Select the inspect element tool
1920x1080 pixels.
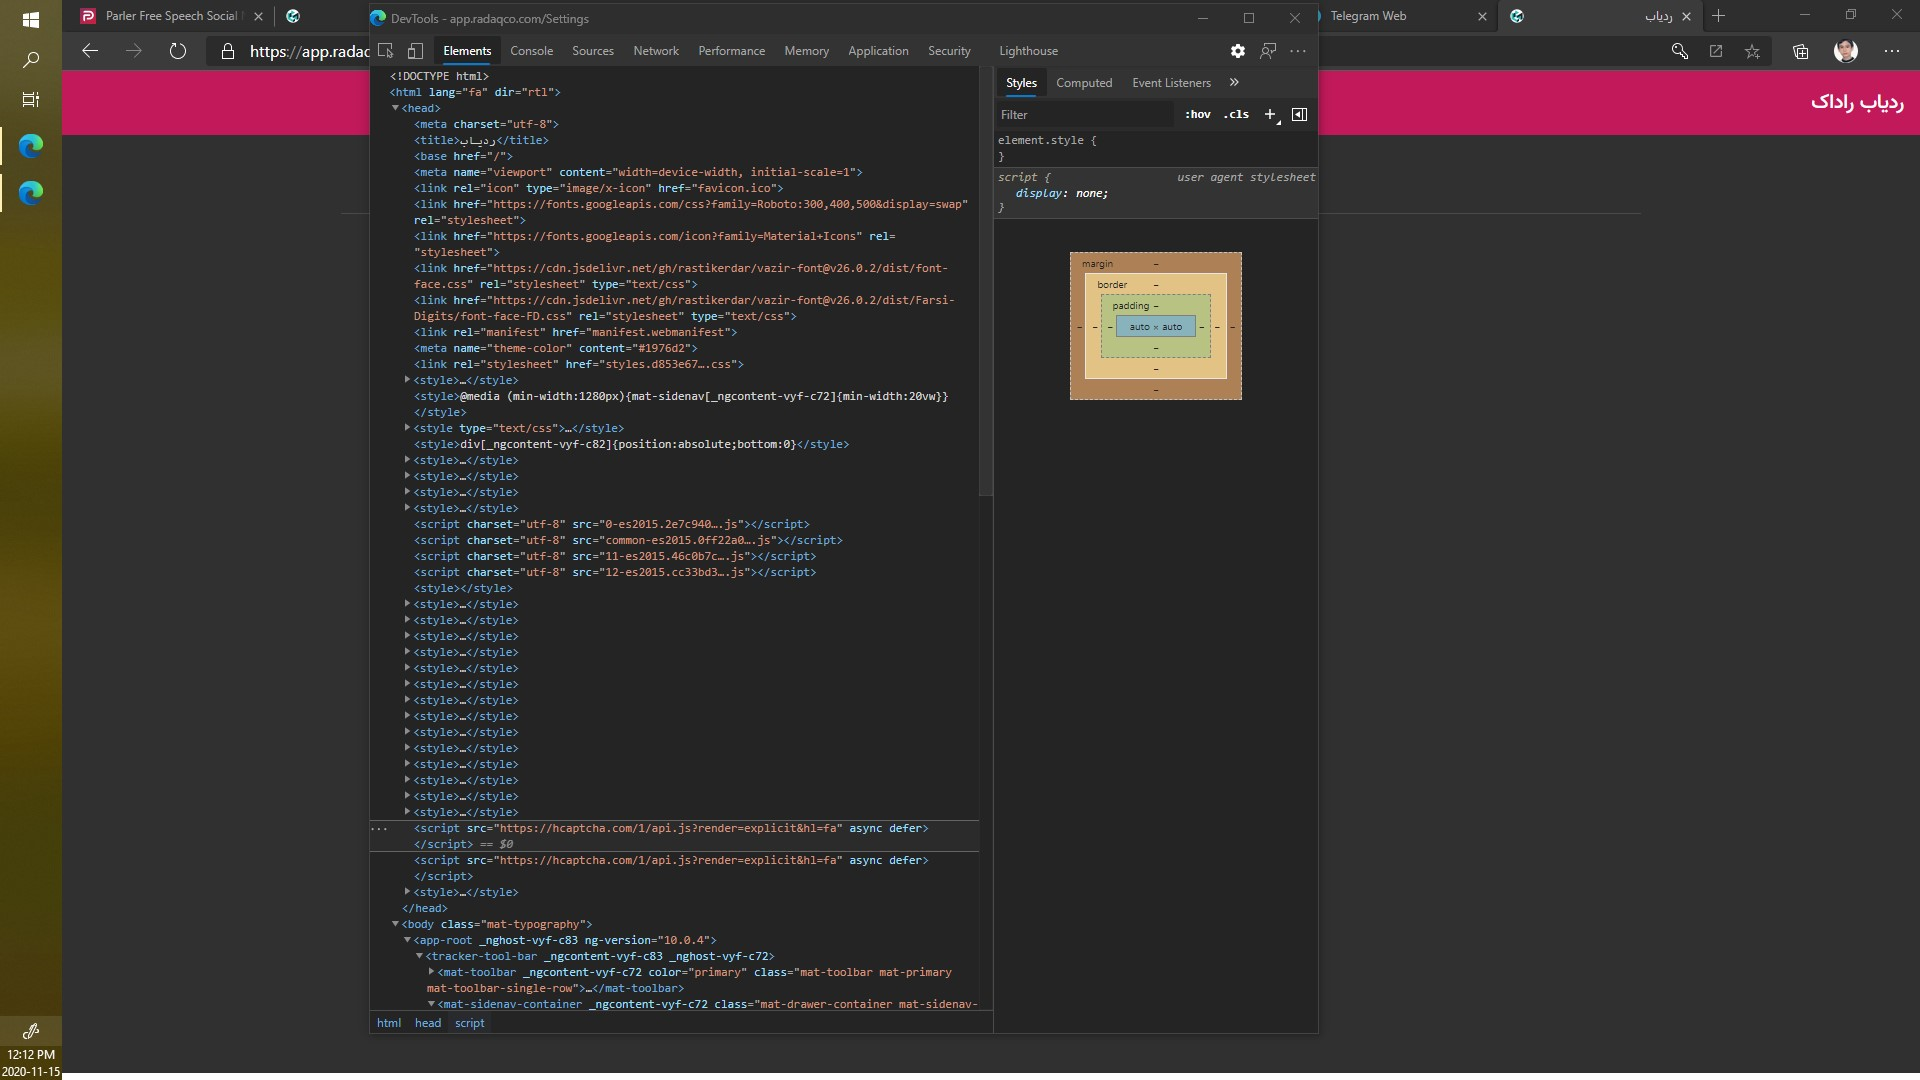[387, 51]
